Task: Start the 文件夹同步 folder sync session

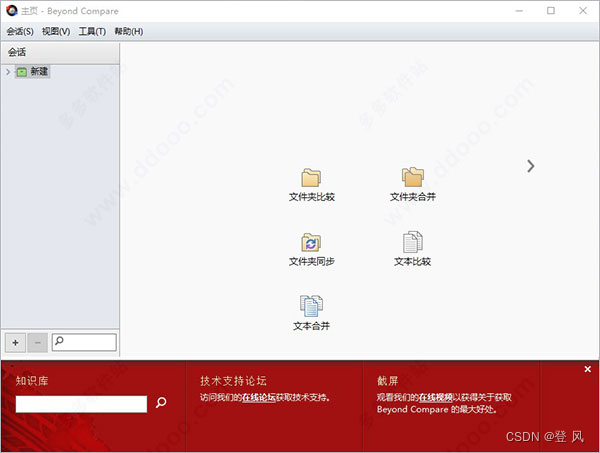Action: click(x=311, y=249)
